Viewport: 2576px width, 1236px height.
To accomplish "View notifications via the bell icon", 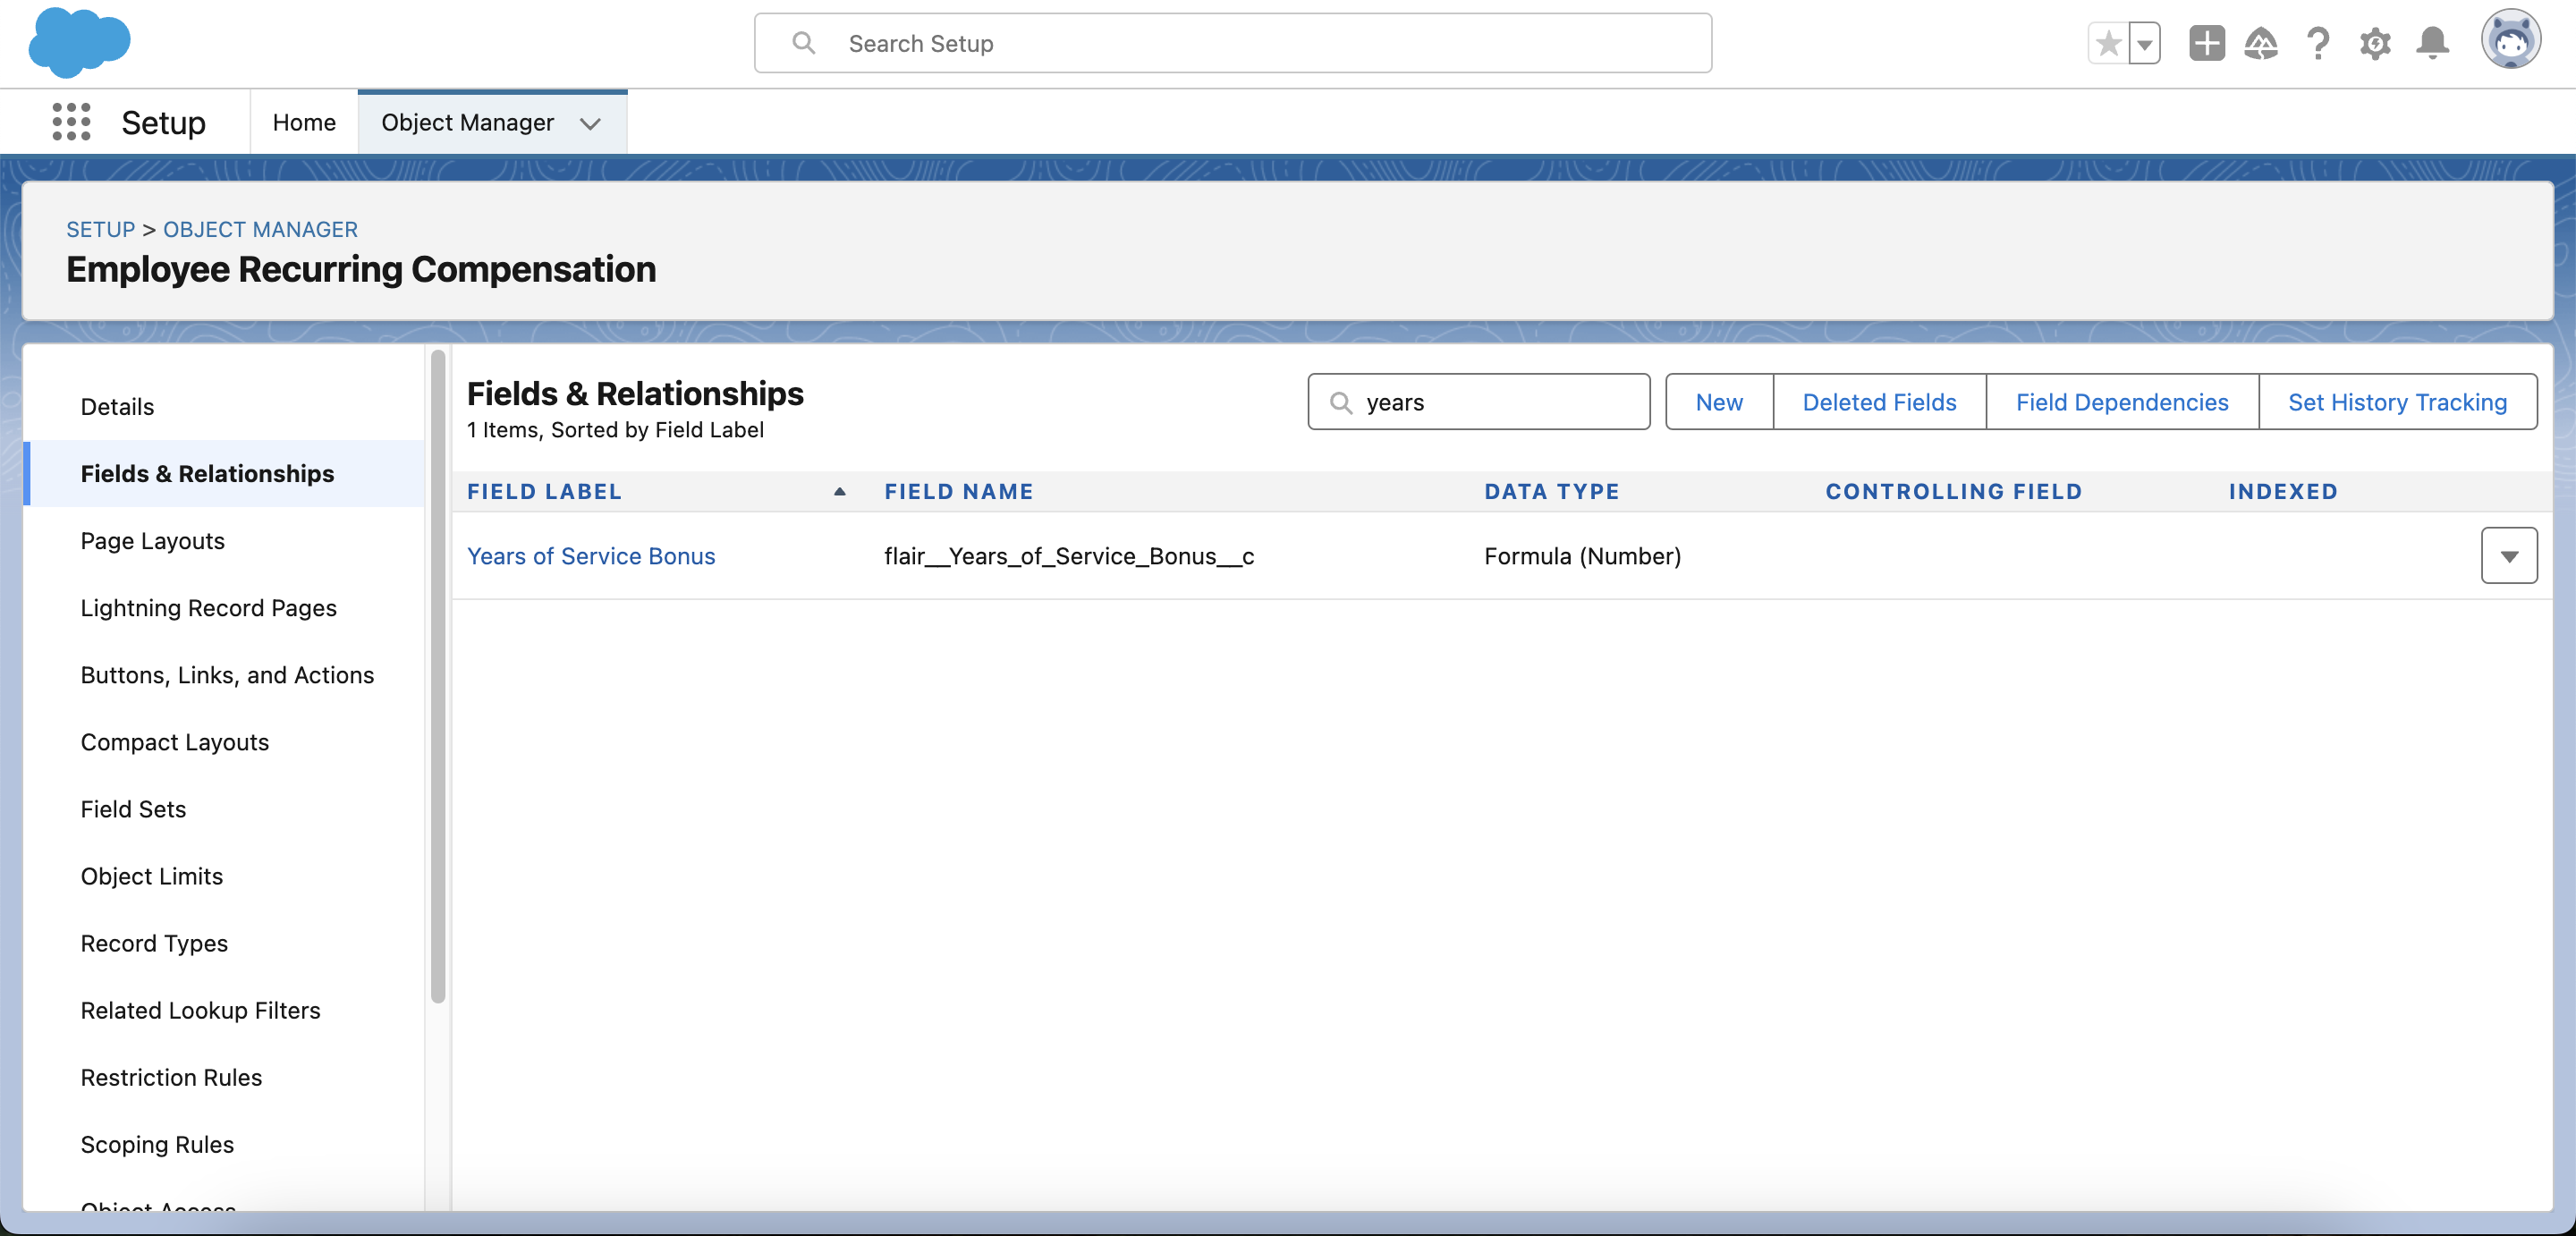I will [2433, 43].
